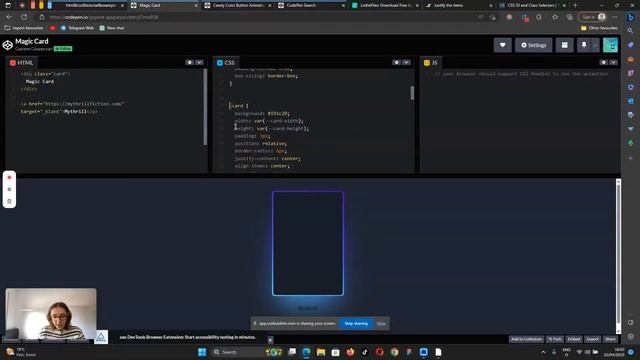
Task: Expand the CSS editor dropdown arrow
Action: pyautogui.click(x=407, y=62)
